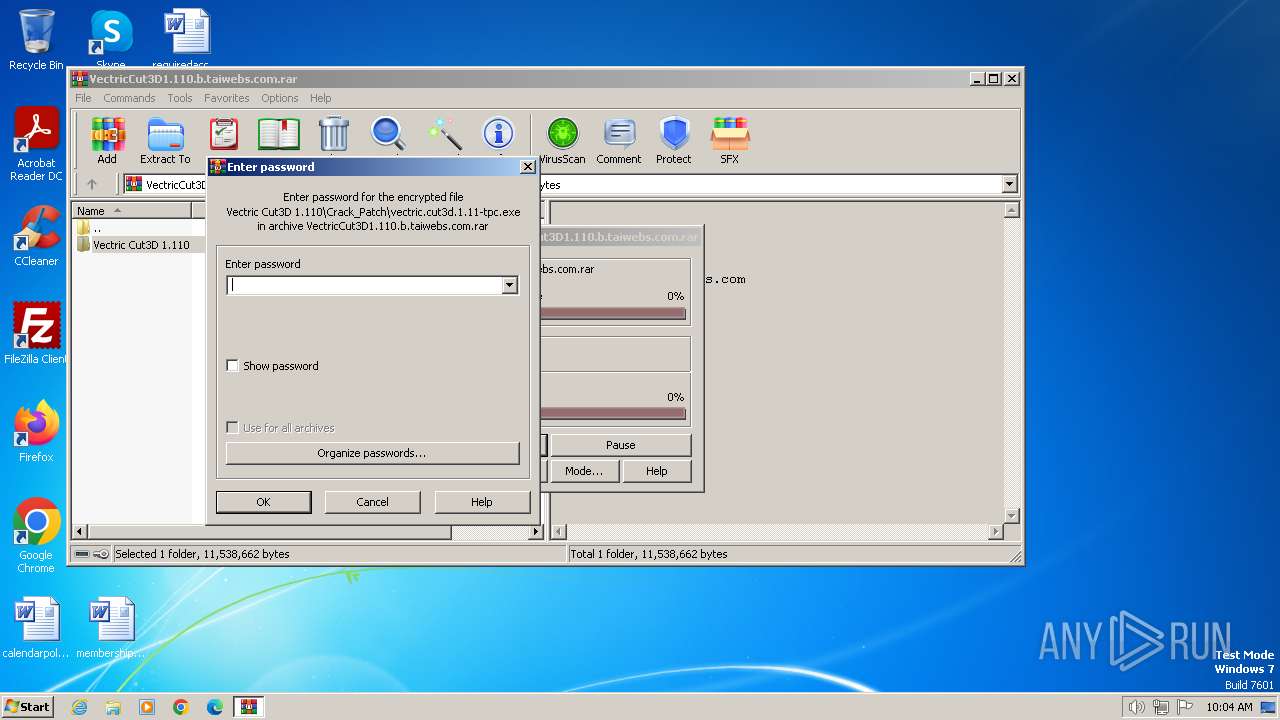Select the Vectric Cut3D 1.110 folder
Screen dimensions: 1280x720
coord(141,245)
